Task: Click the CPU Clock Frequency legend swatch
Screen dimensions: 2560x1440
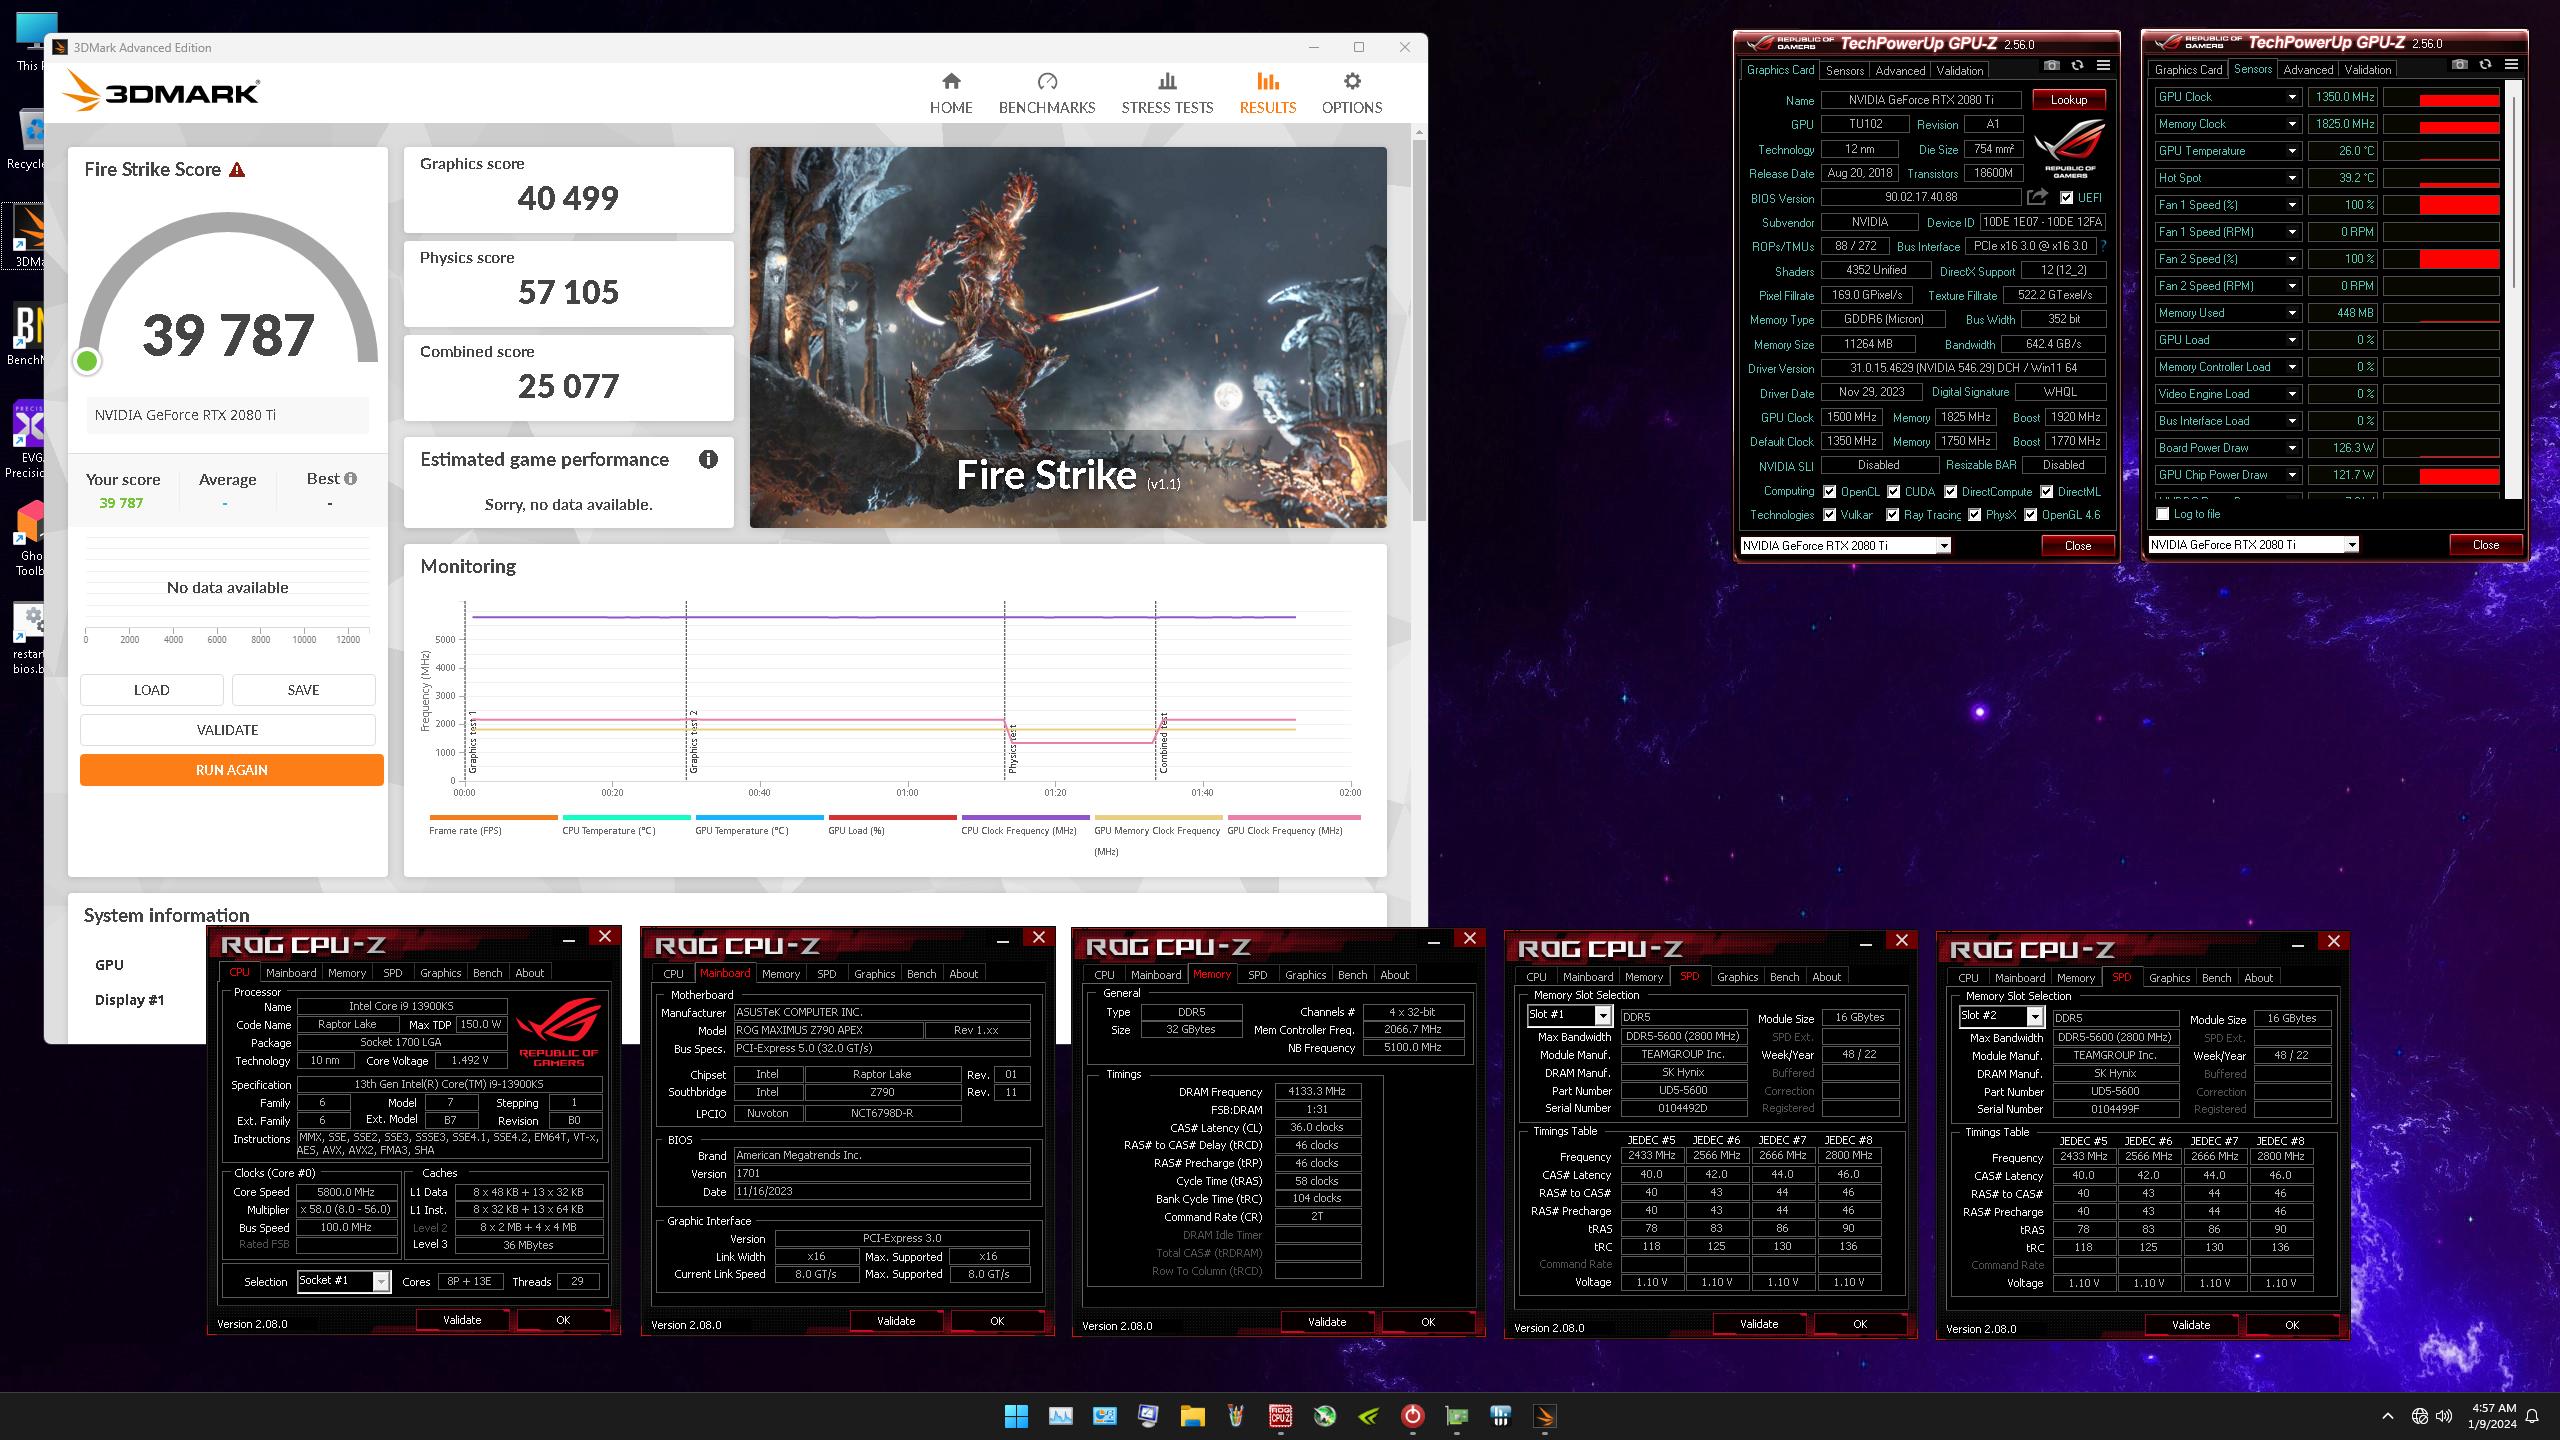Action: tap(1025, 817)
